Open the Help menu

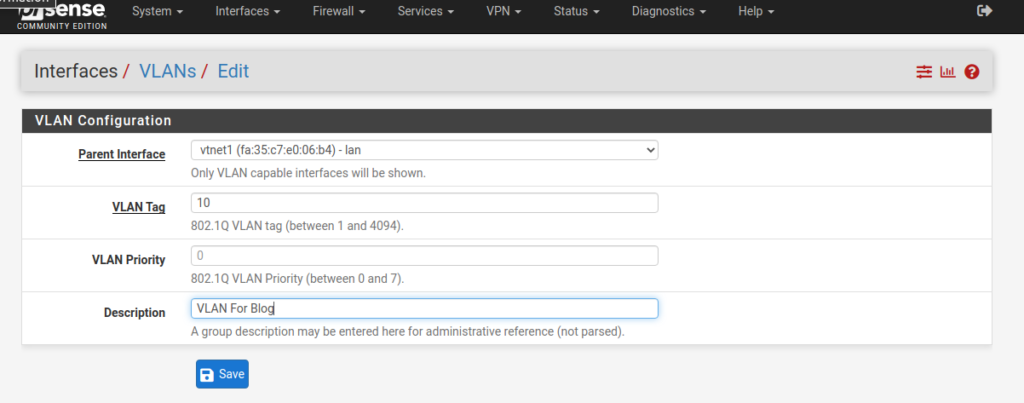click(x=755, y=12)
